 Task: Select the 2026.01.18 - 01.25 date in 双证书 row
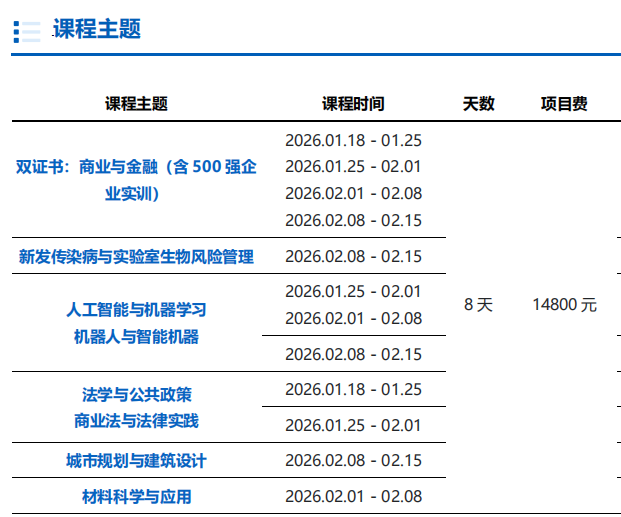point(353,140)
